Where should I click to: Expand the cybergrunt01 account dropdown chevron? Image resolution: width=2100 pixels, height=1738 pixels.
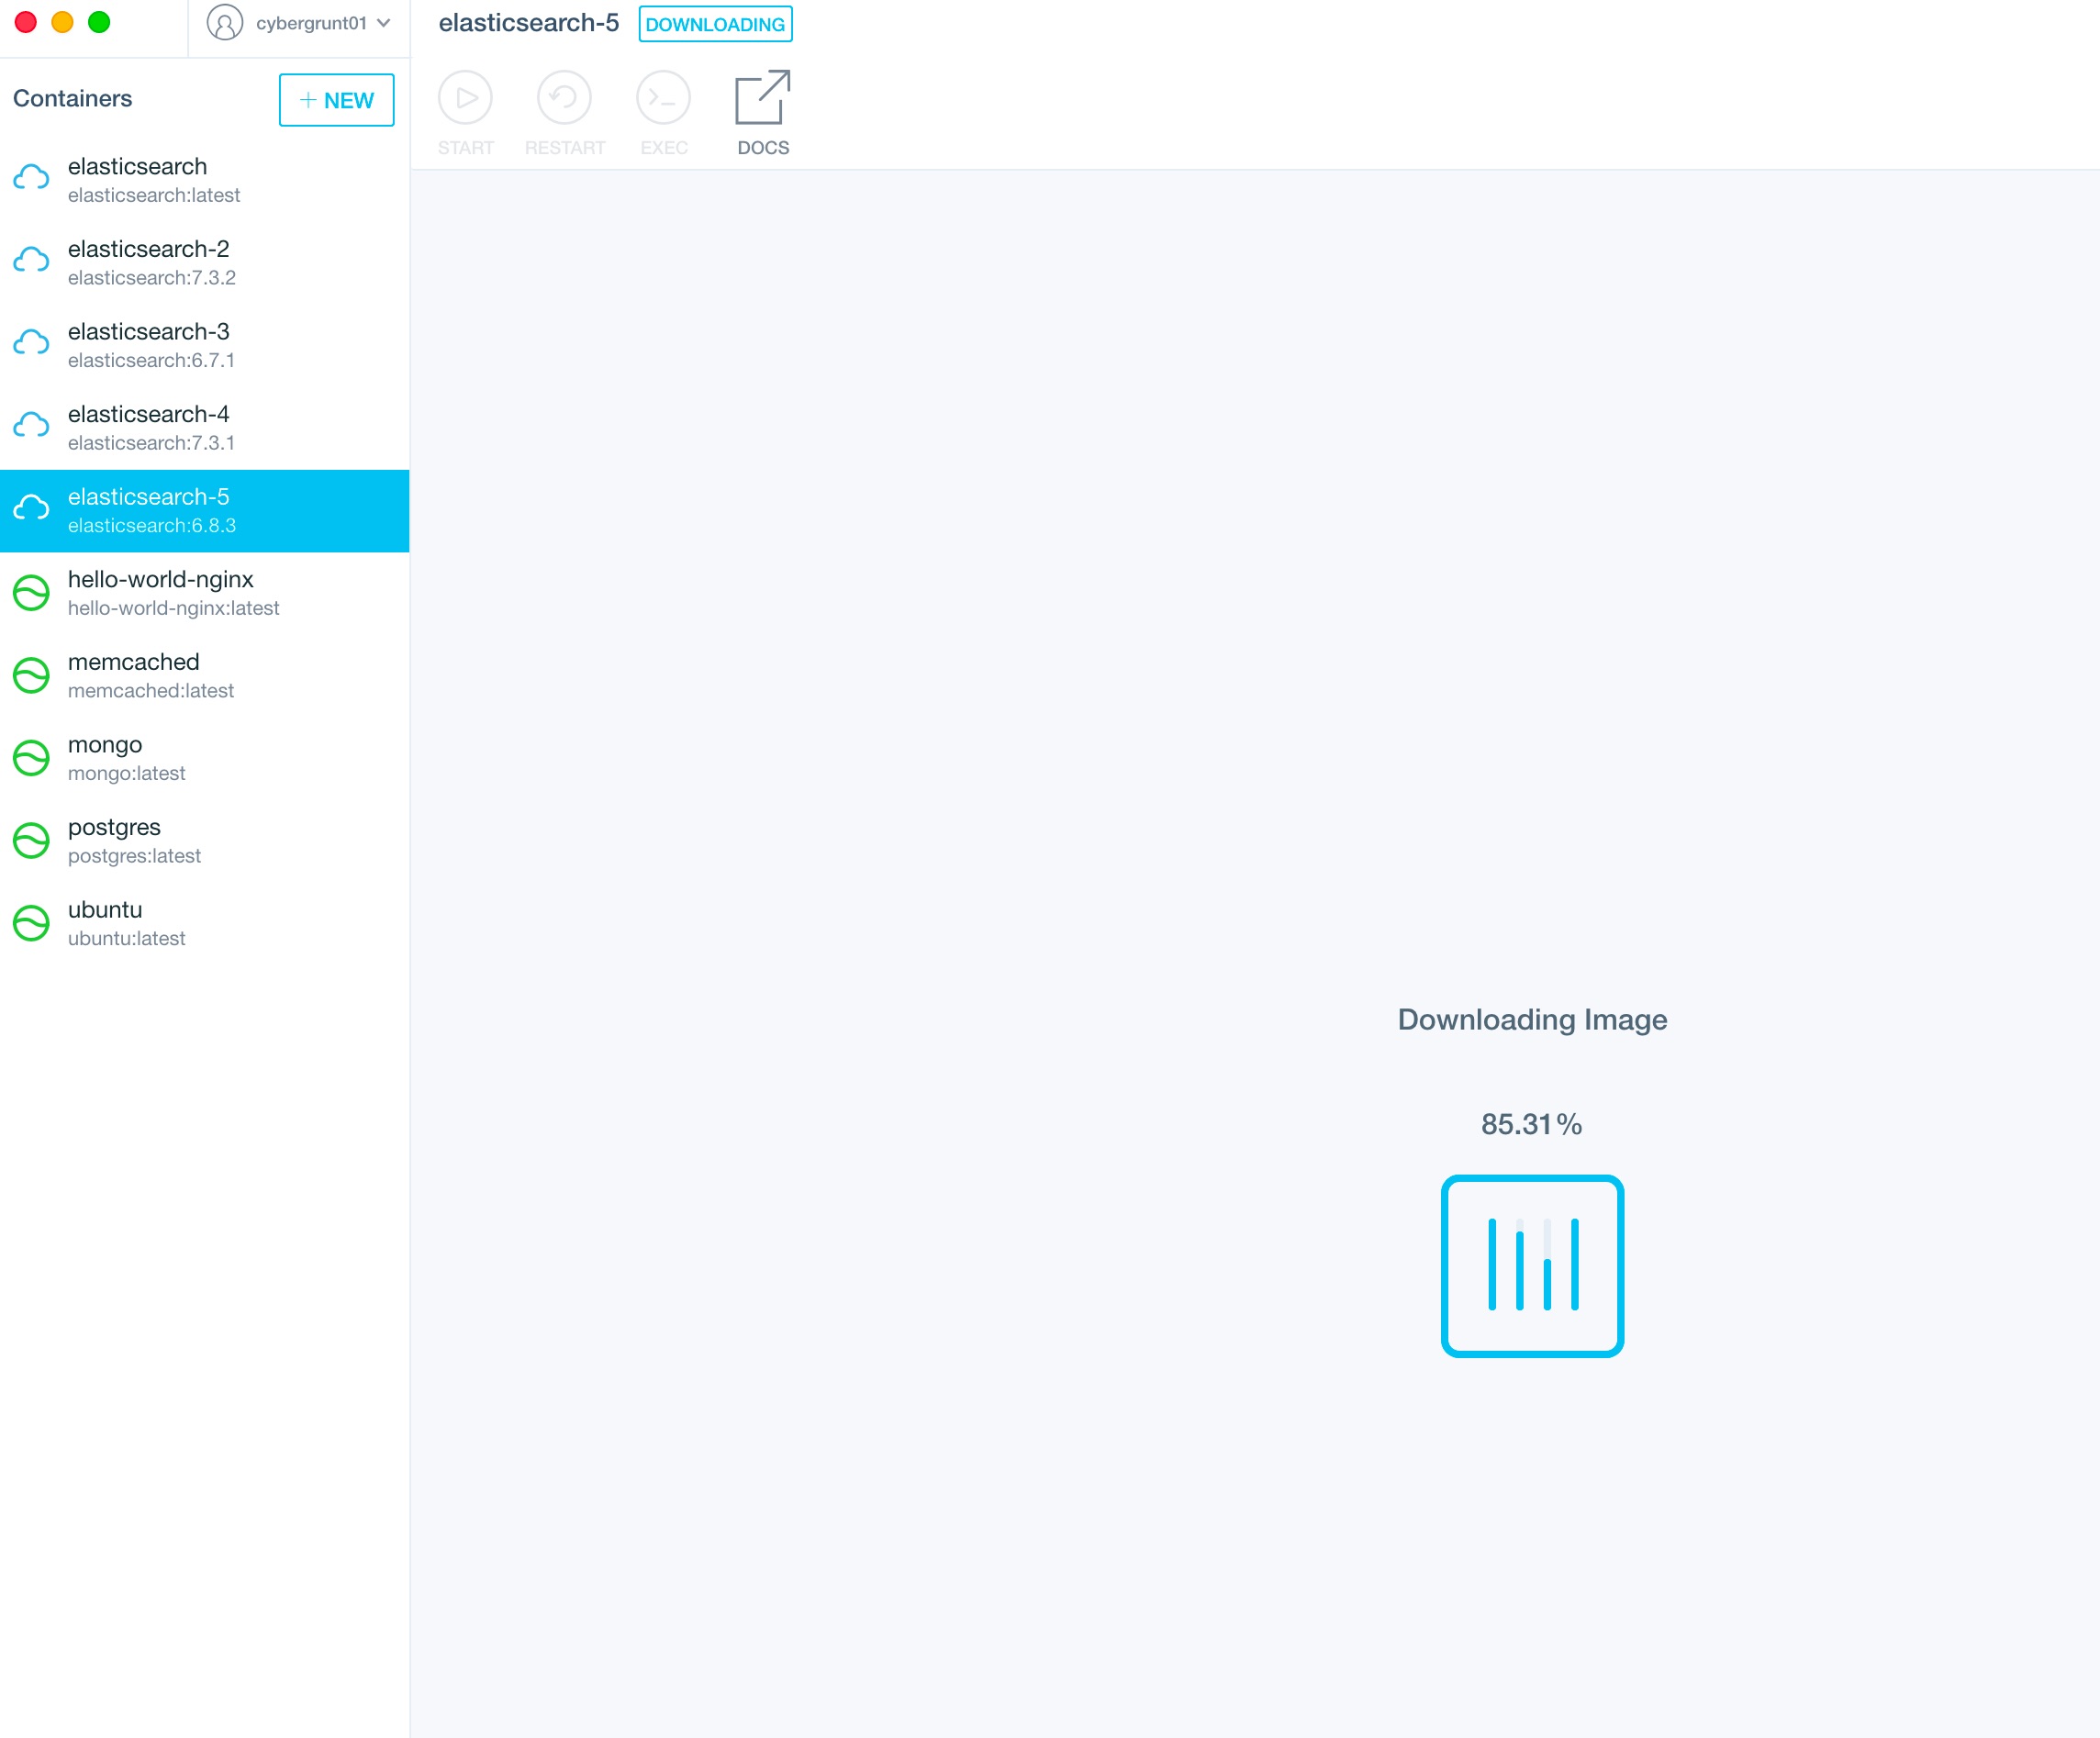tap(384, 23)
